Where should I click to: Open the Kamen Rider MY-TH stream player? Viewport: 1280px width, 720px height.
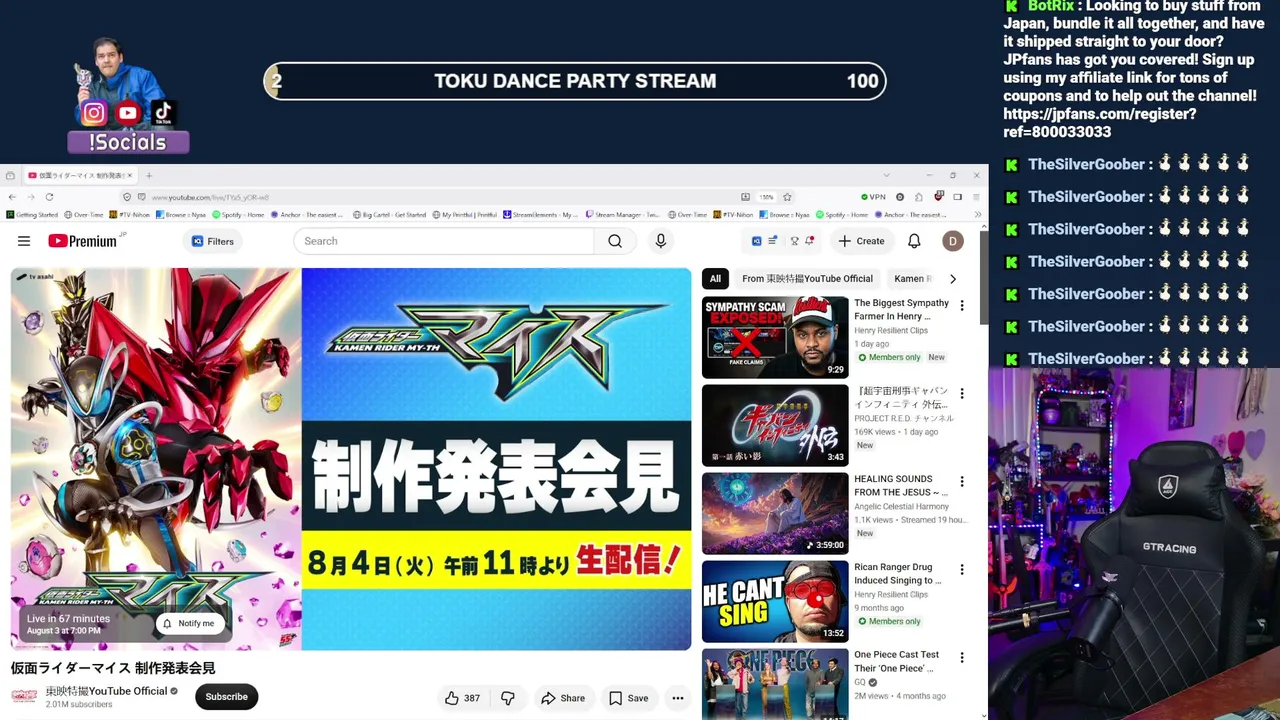tap(351, 459)
